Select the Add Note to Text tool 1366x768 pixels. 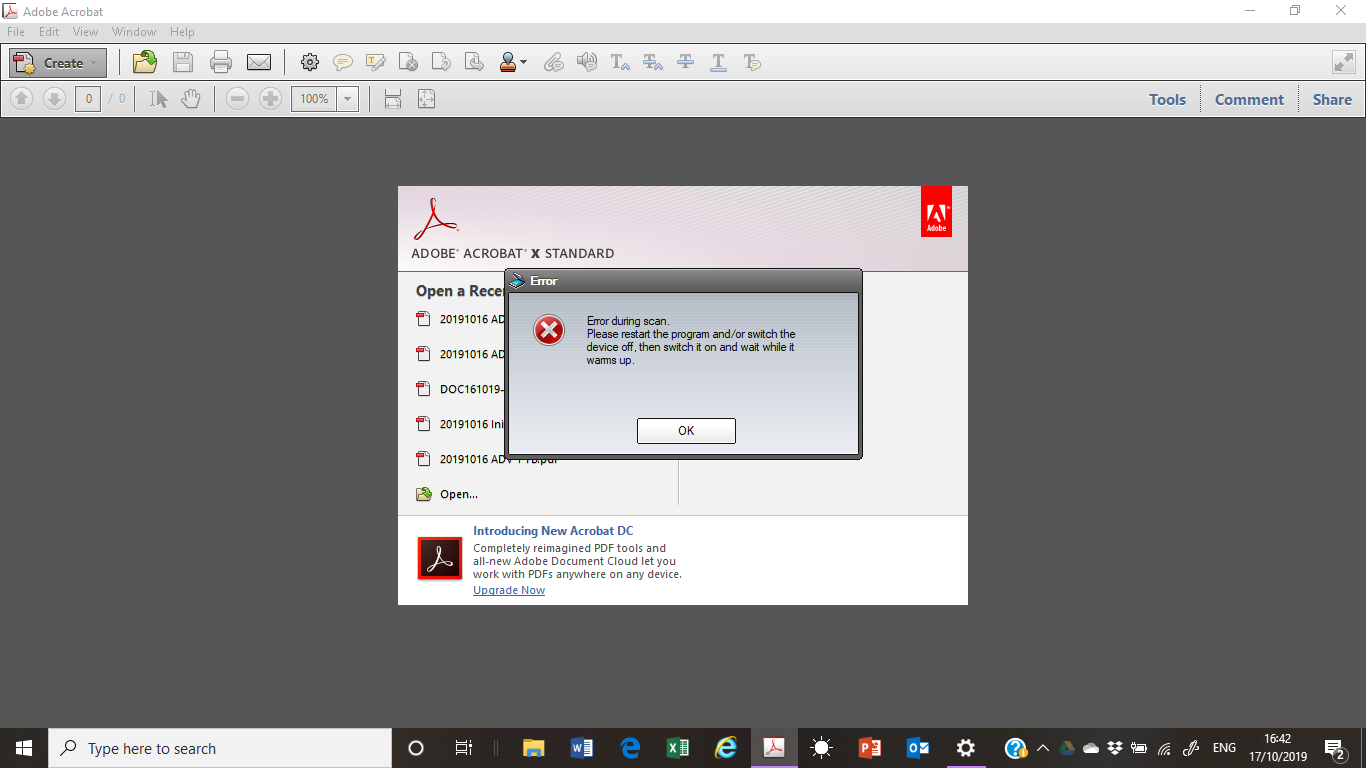click(752, 62)
